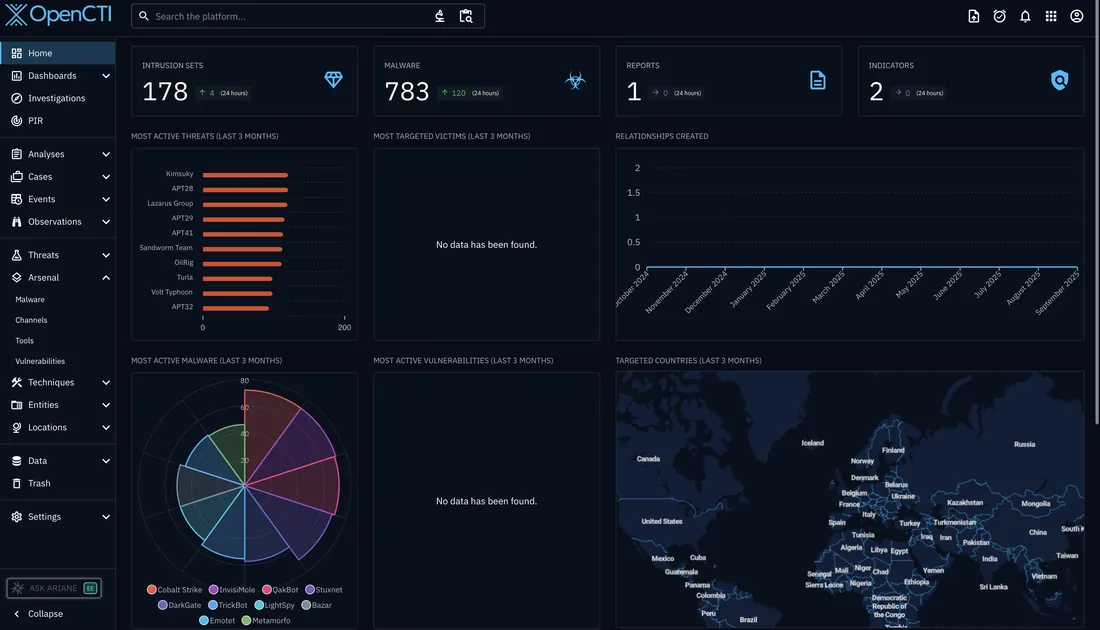Click the Lazarus Group threat bar
Image resolution: width=1100 pixels, height=630 pixels.
tap(245, 204)
